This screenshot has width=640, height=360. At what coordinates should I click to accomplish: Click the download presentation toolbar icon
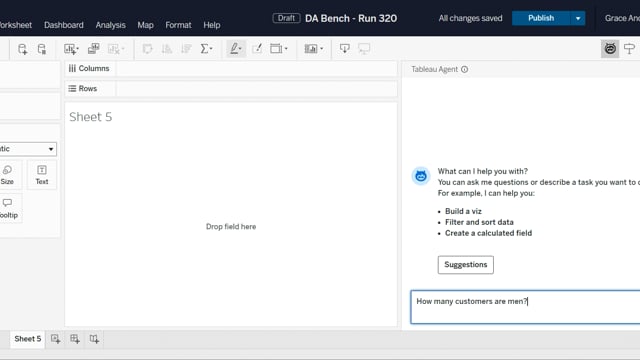(344, 49)
